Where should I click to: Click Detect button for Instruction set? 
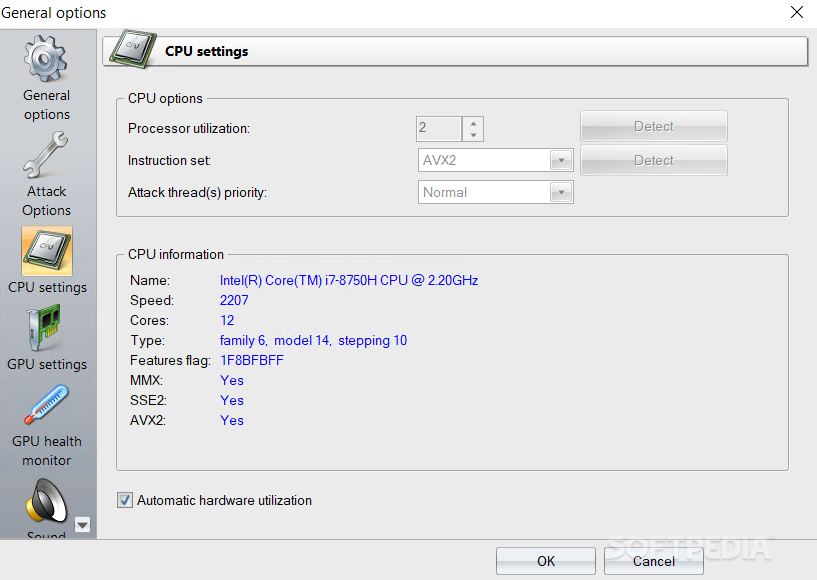653,160
